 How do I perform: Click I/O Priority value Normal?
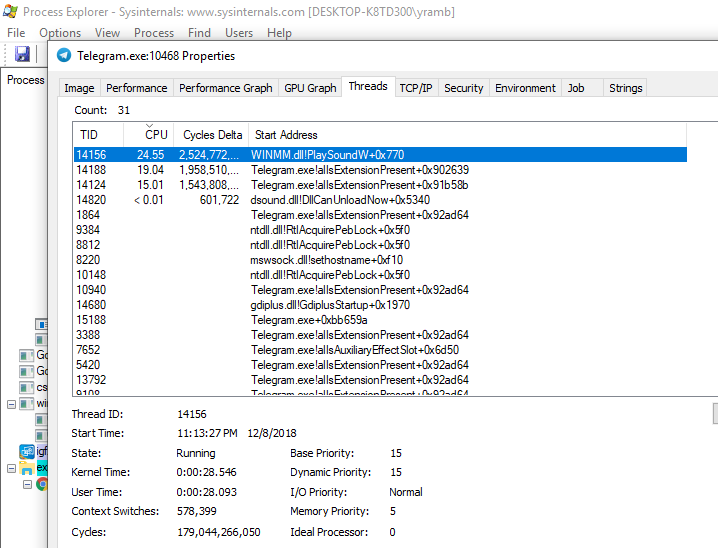coord(406,492)
